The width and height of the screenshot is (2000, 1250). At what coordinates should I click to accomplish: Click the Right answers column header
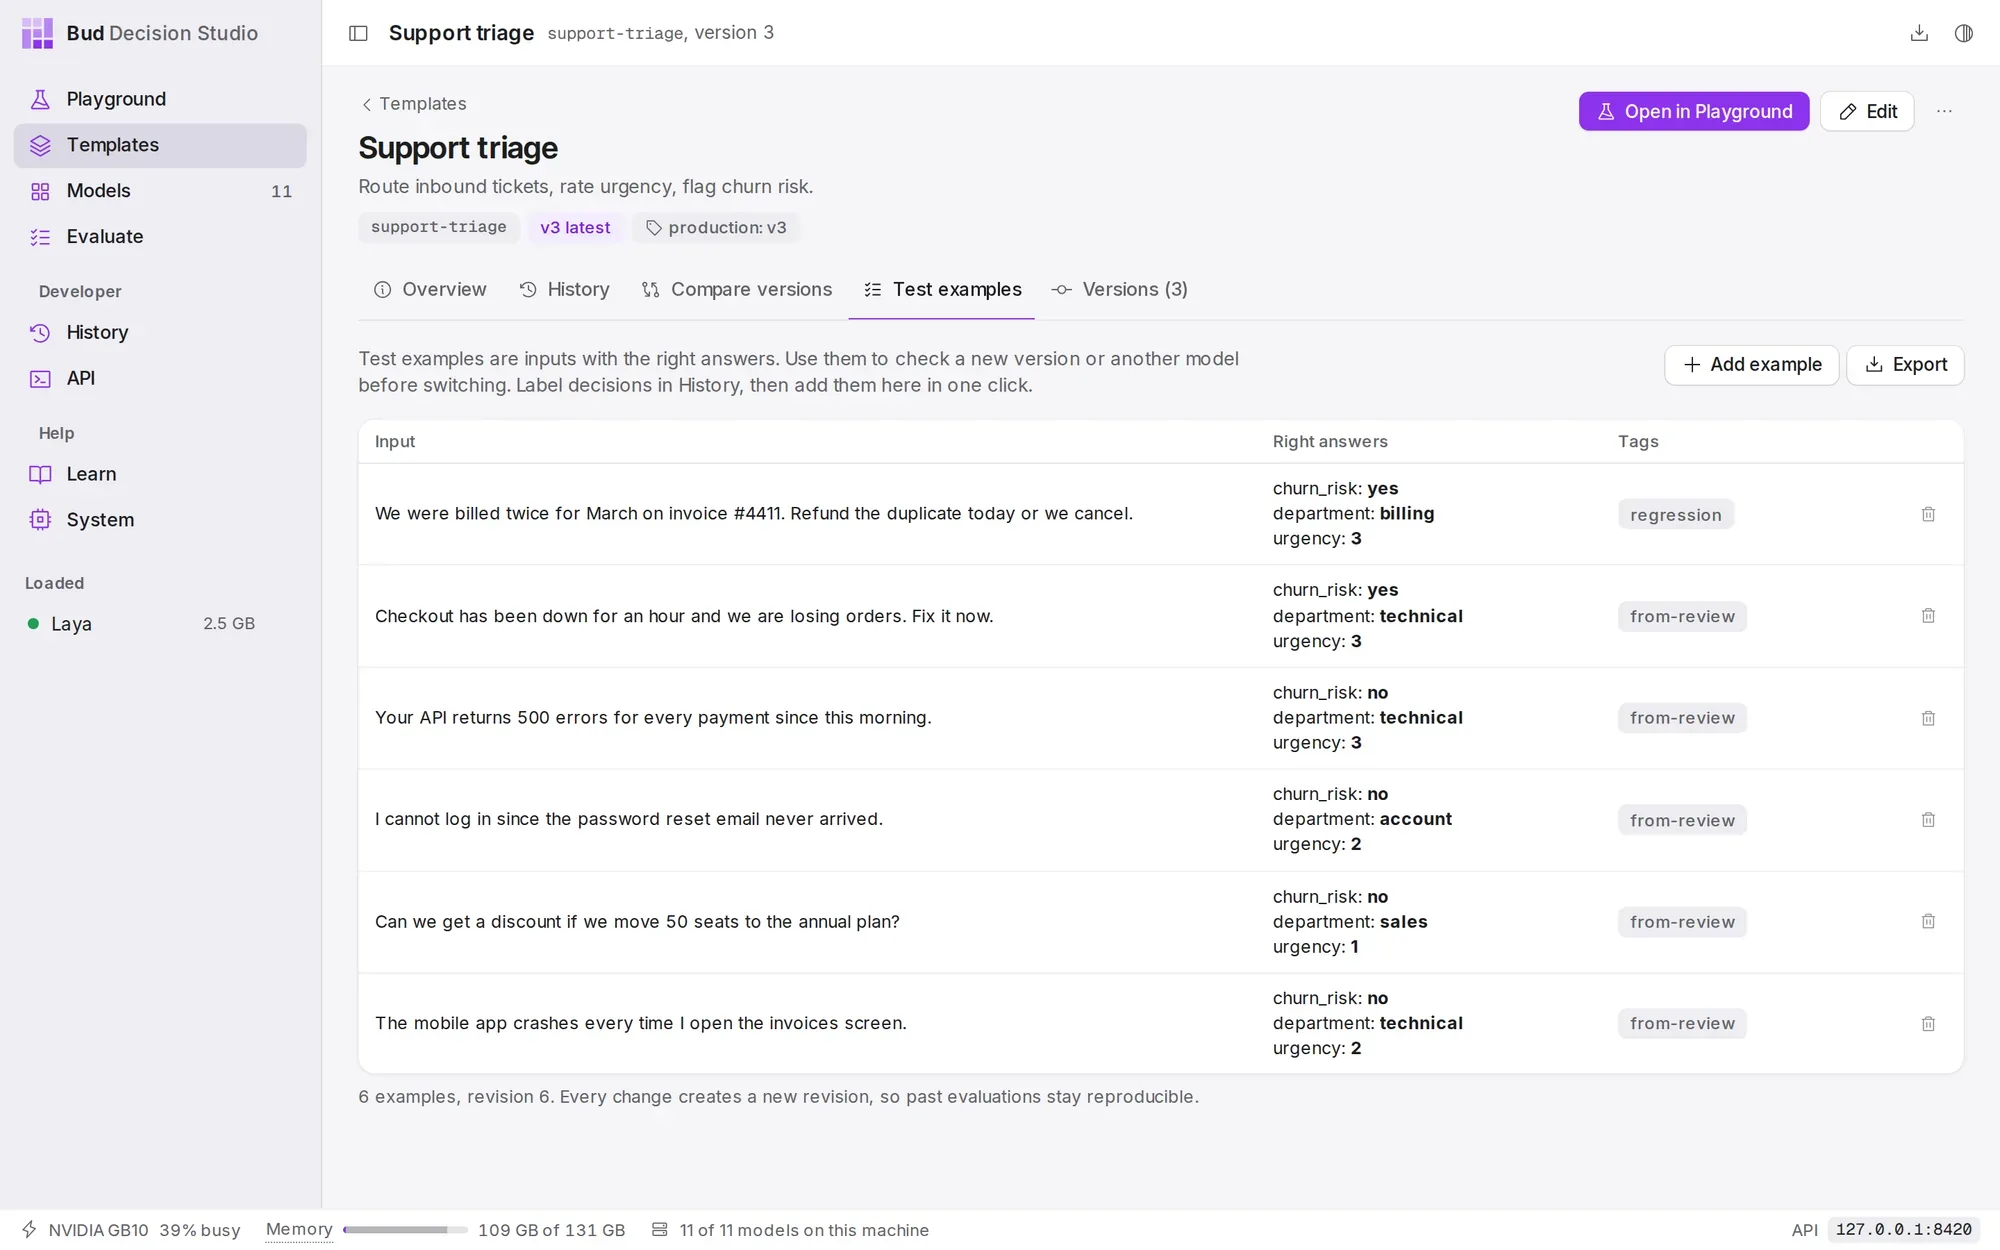tap(1330, 442)
